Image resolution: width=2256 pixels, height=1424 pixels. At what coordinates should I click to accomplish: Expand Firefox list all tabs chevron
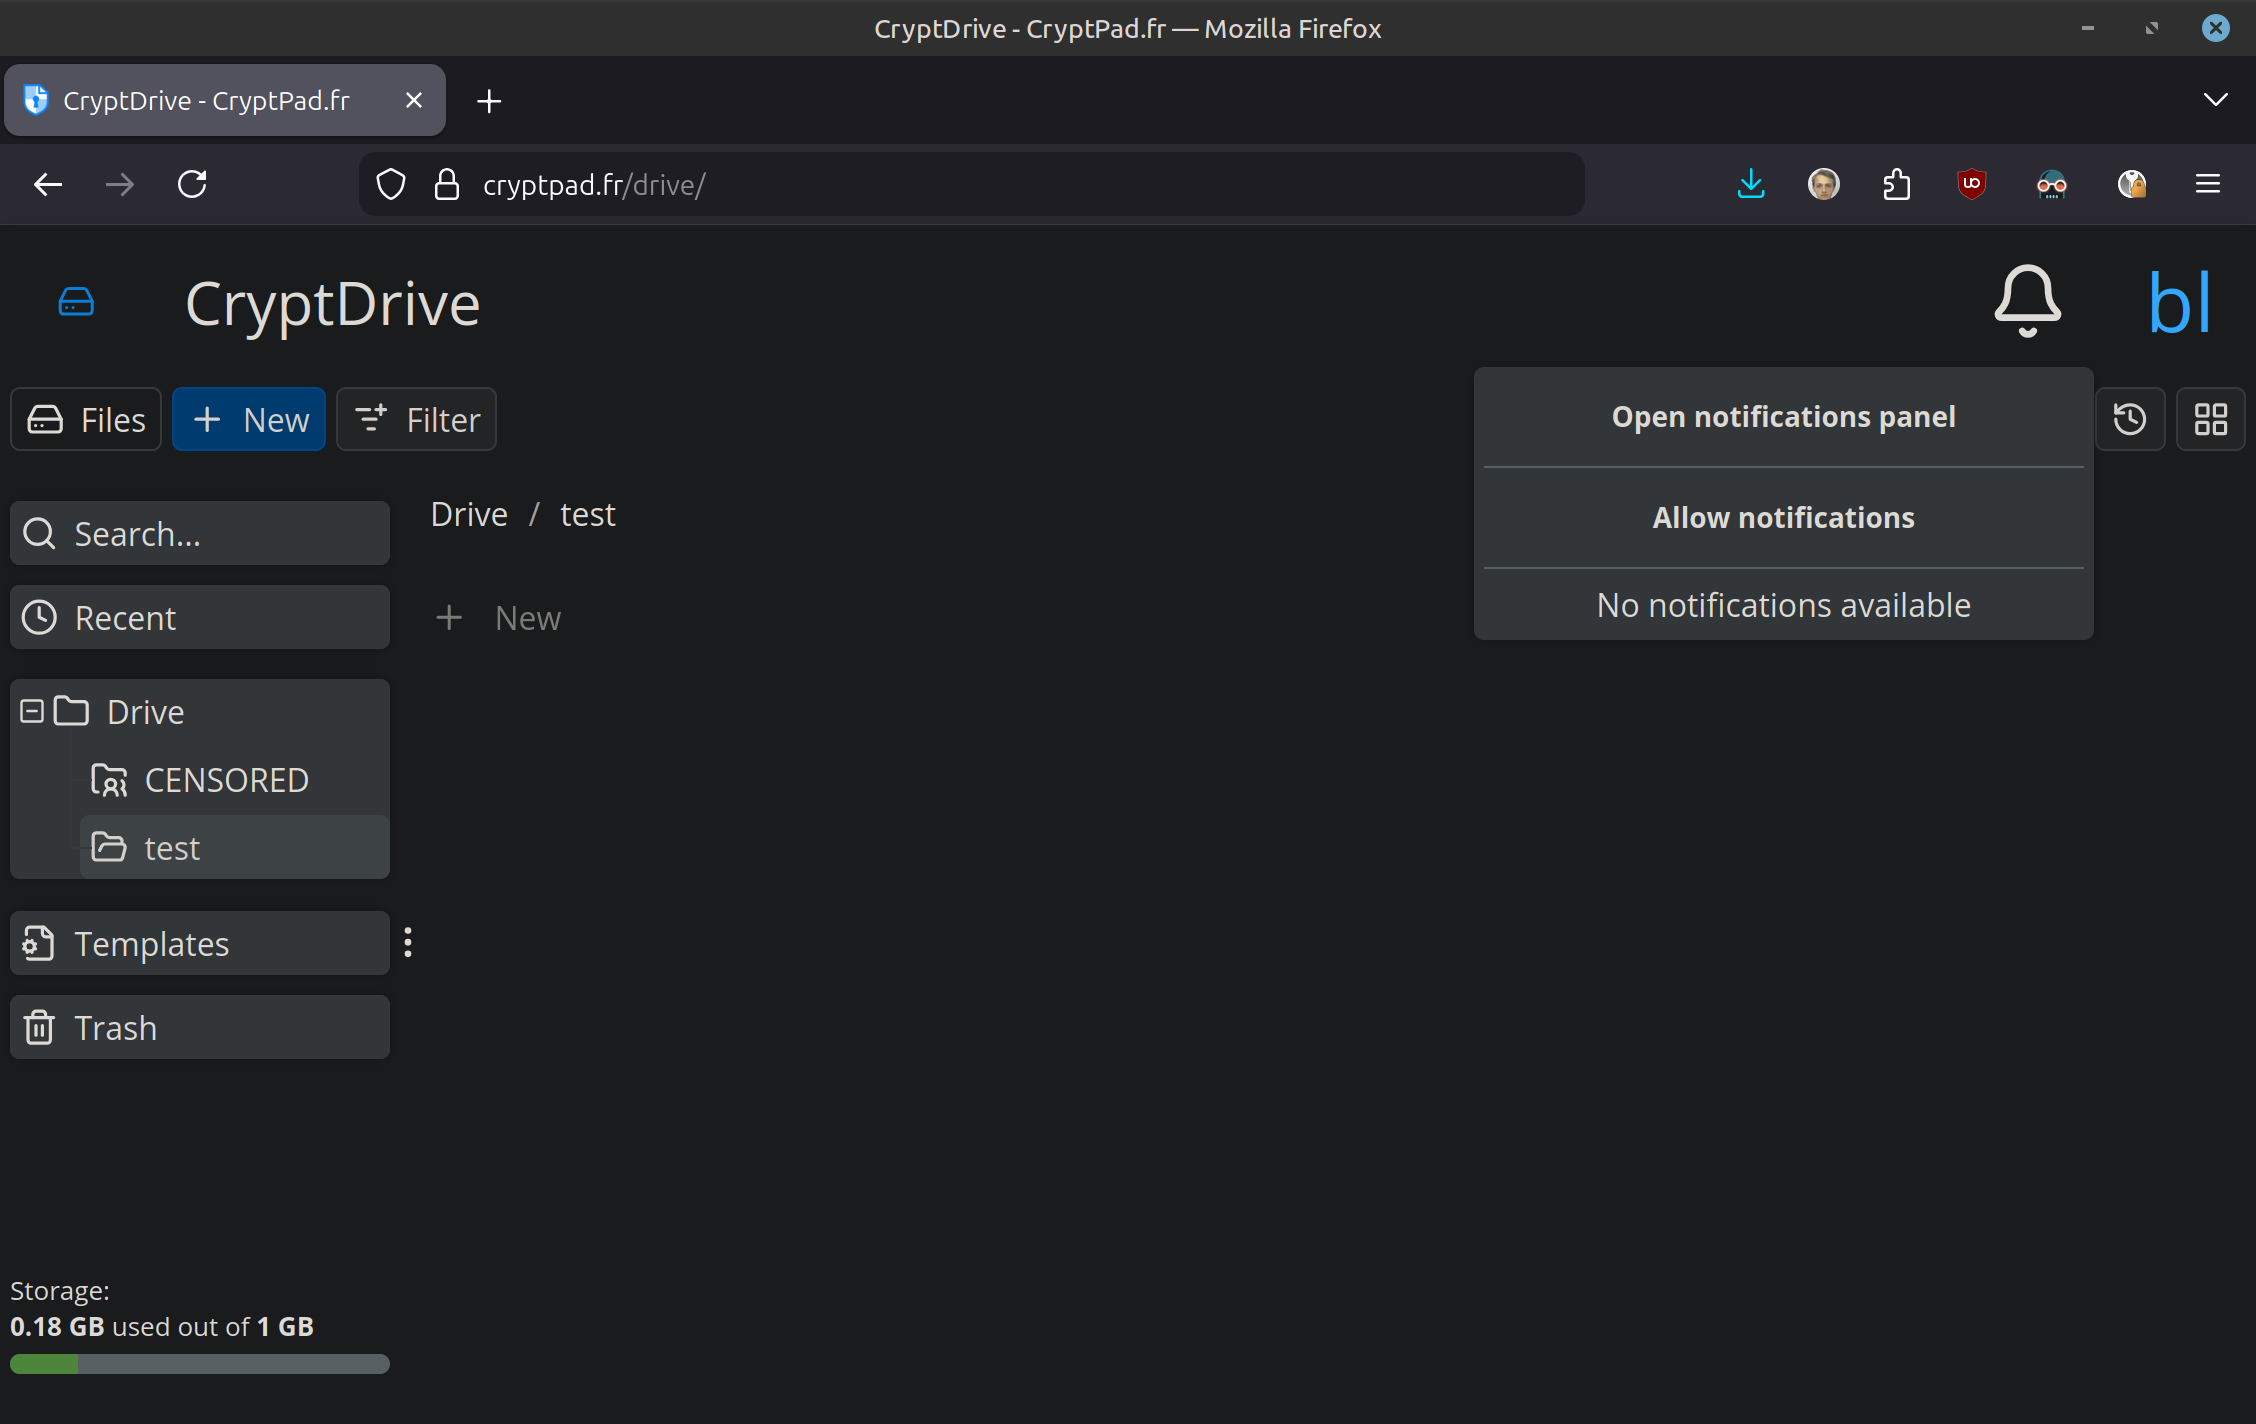click(x=2215, y=99)
